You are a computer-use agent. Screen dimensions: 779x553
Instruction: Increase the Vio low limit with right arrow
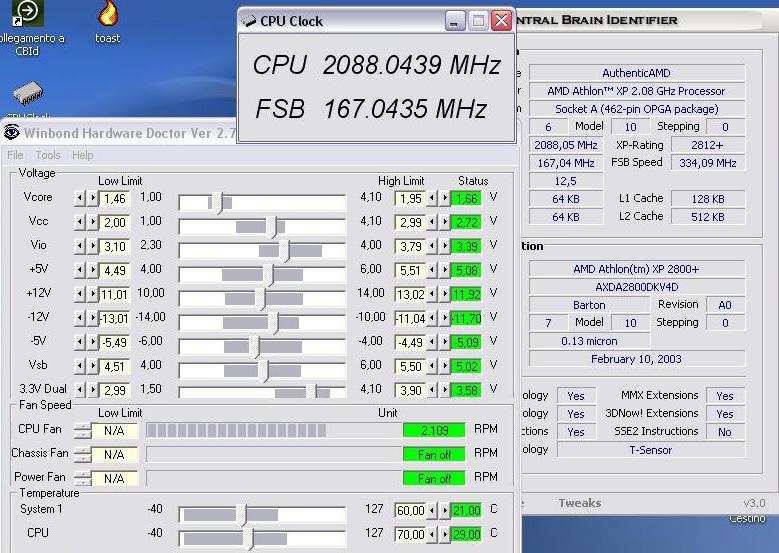[x=92, y=246]
